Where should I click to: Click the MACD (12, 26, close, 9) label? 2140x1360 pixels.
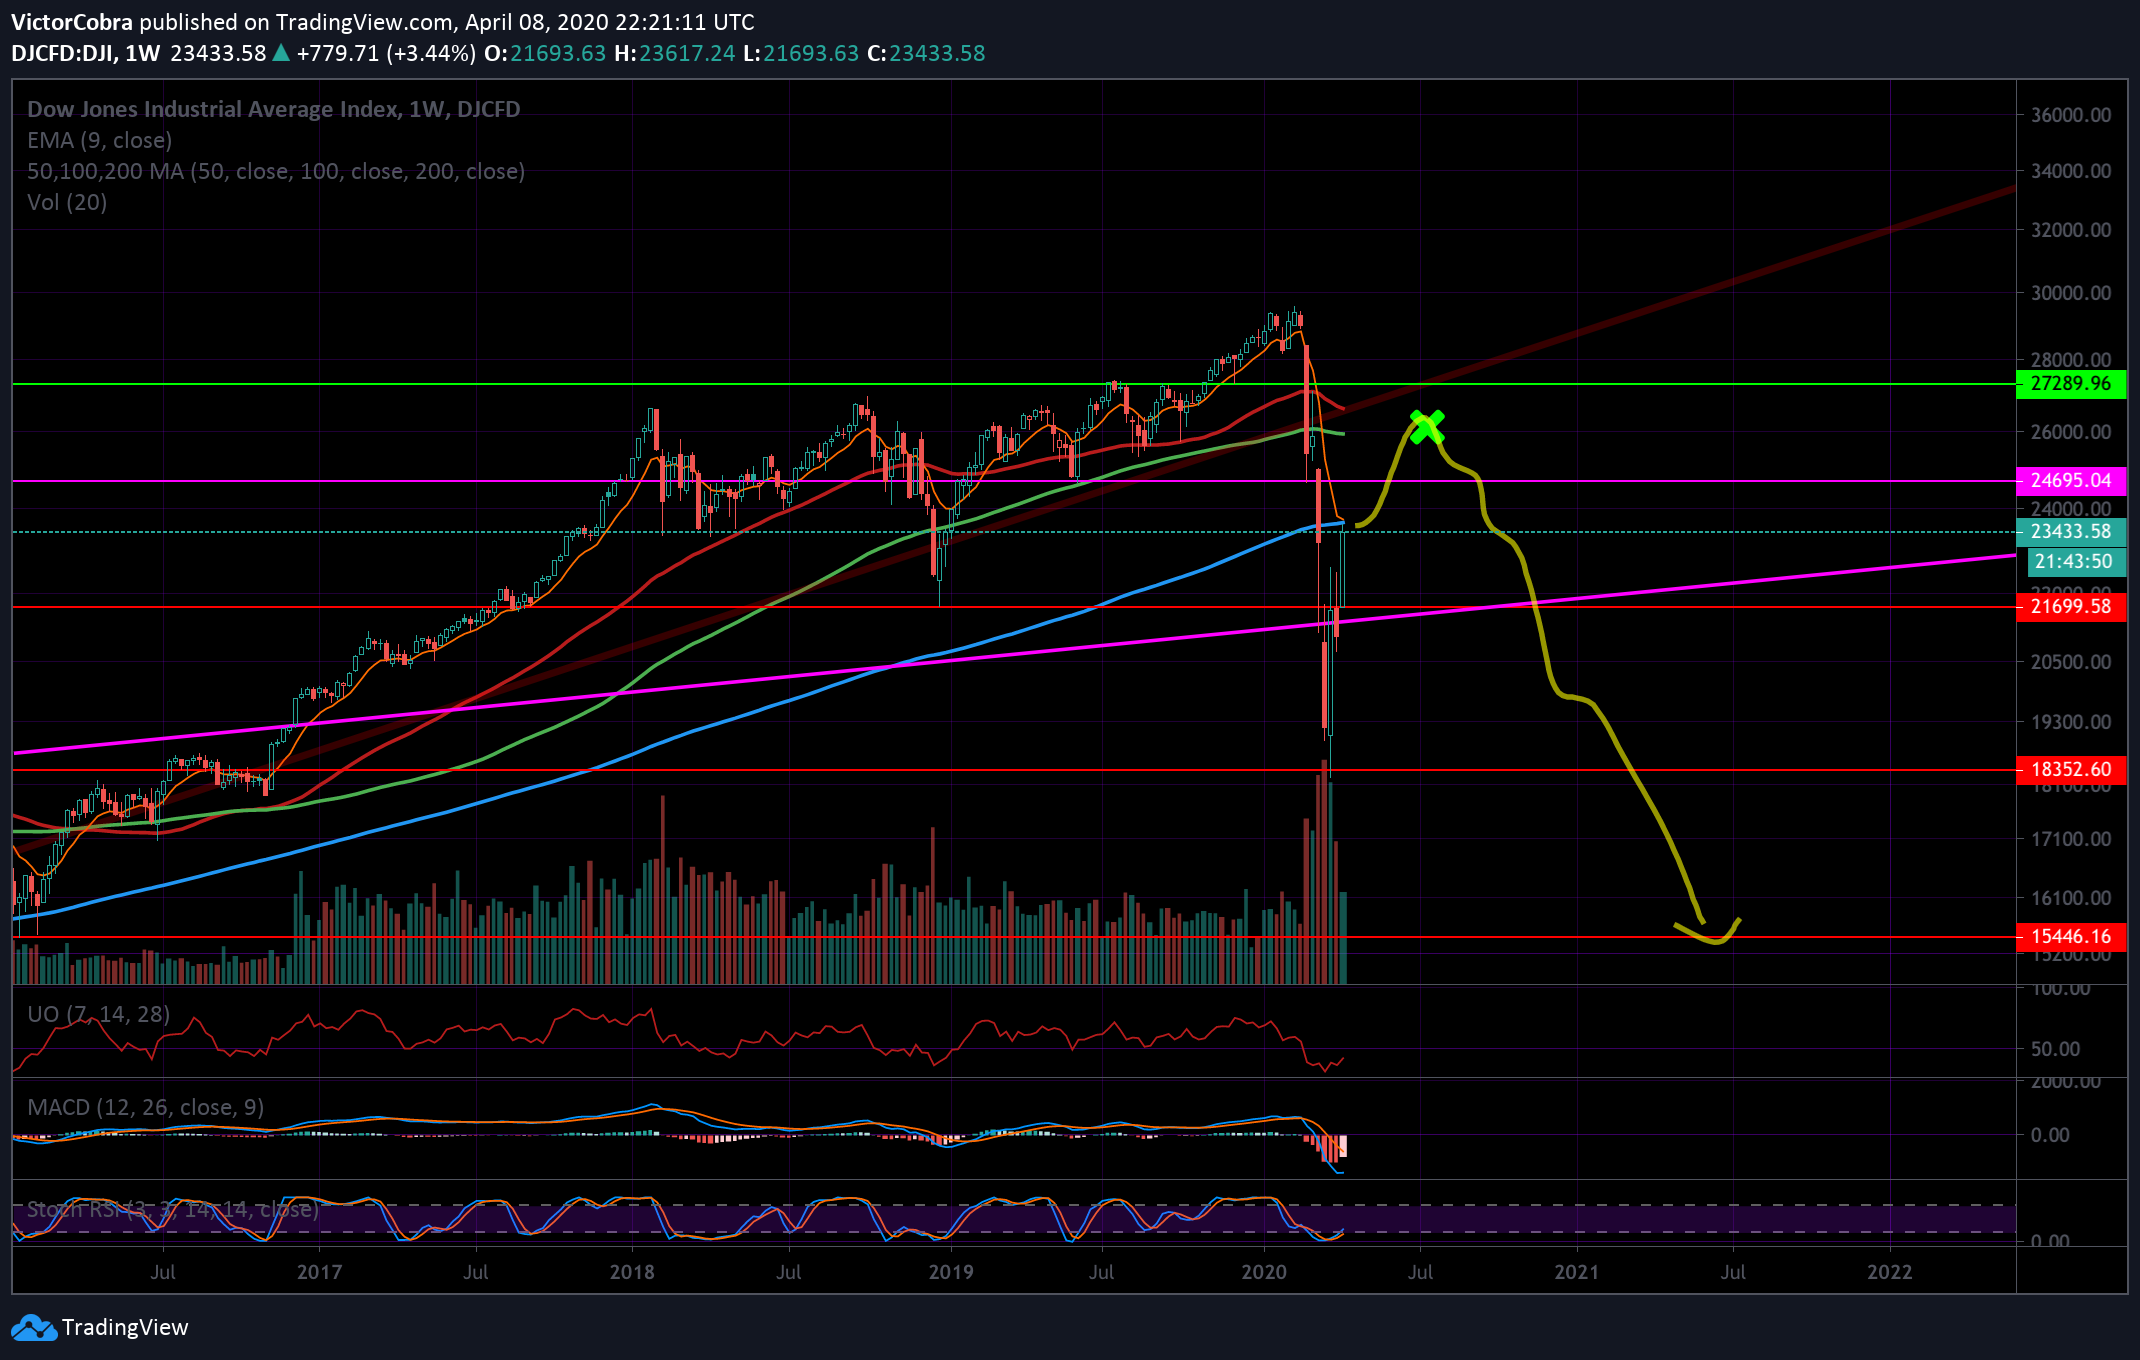point(146,1107)
